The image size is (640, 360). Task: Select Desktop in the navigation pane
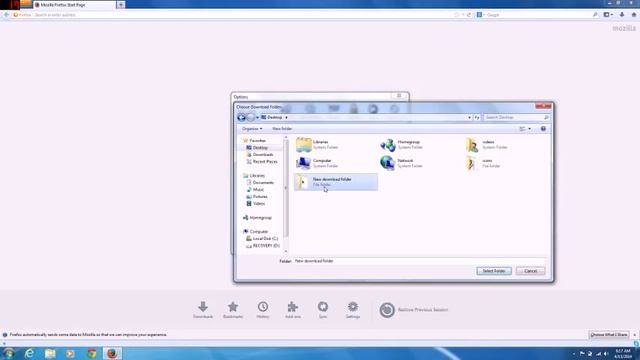[x=257, y=148]
